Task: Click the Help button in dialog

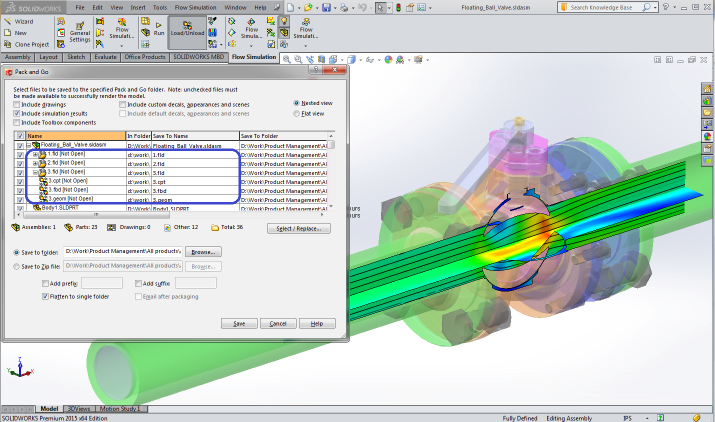Action: tap(317, 323)
